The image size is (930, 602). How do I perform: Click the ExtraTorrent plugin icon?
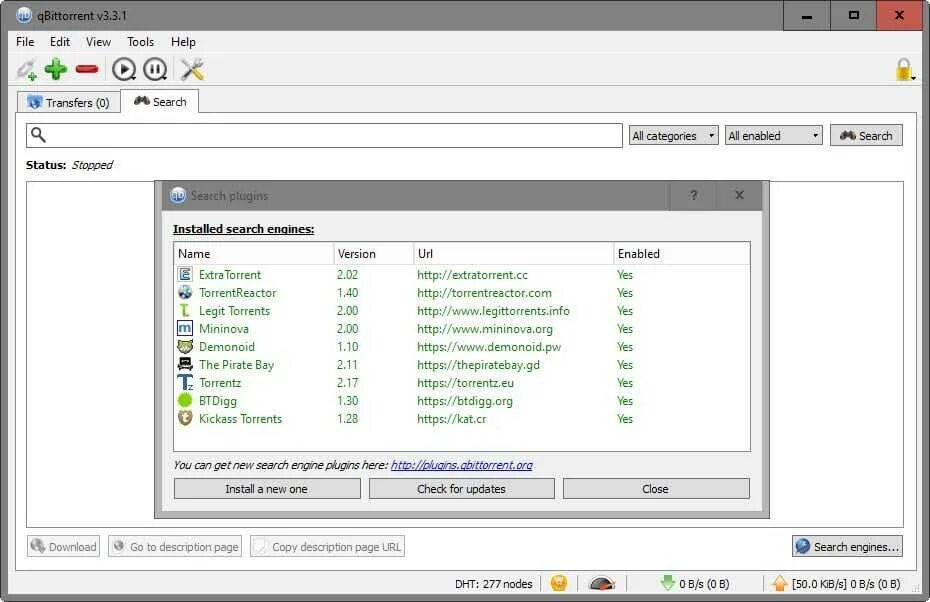(x=185, y=275)
